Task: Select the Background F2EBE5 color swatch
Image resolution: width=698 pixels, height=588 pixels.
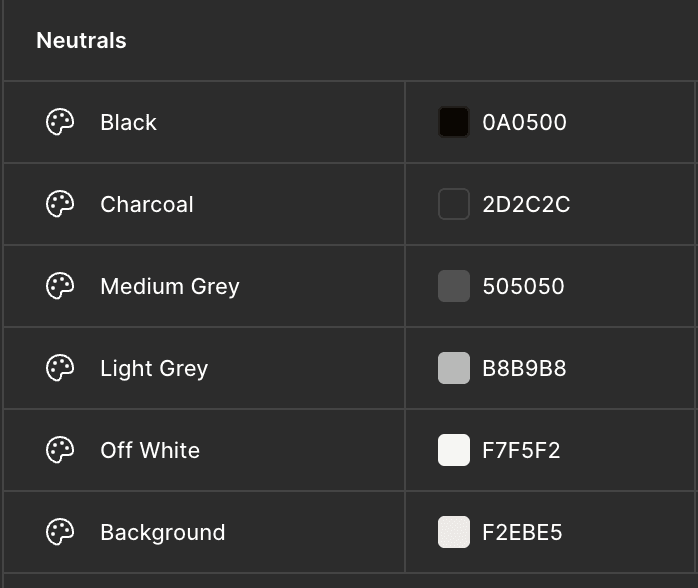Action: tap(454, 531)
